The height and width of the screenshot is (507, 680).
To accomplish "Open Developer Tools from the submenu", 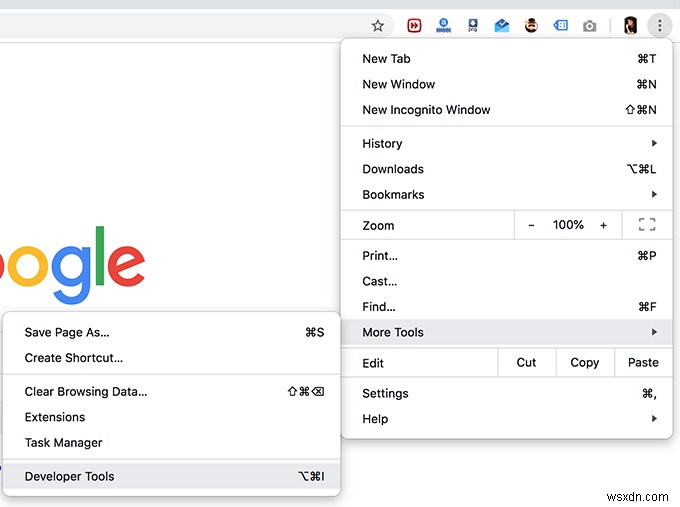I will [172, 476].
